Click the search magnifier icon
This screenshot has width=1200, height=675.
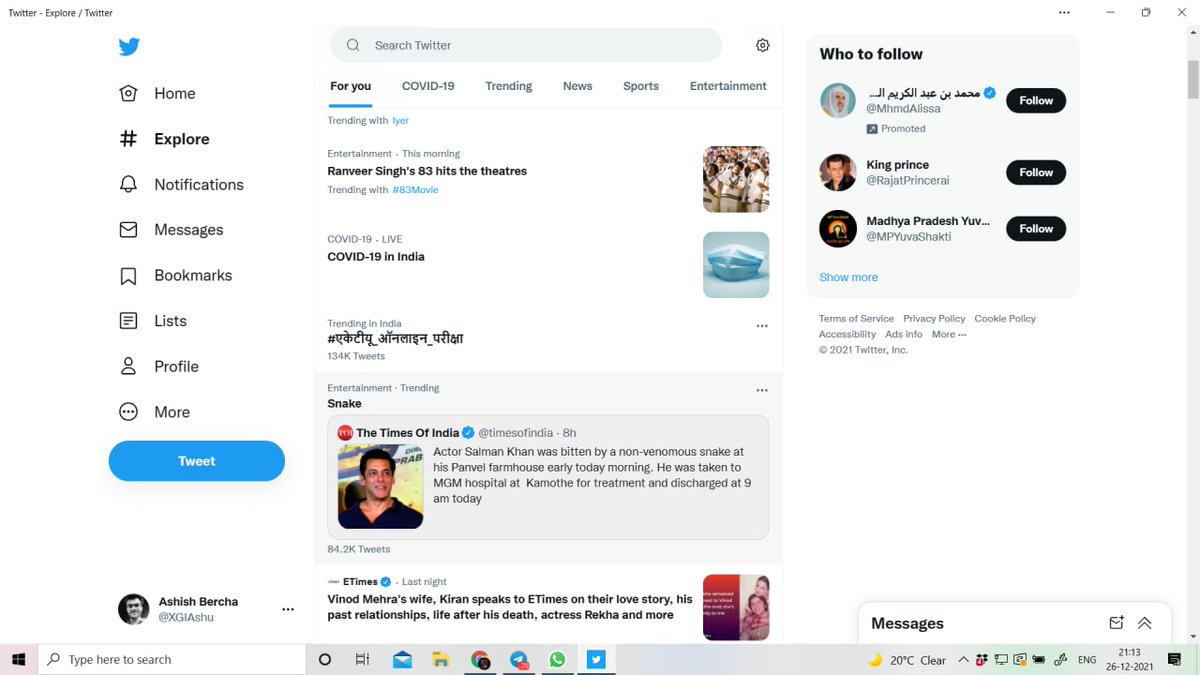click(x=353, y=45)
